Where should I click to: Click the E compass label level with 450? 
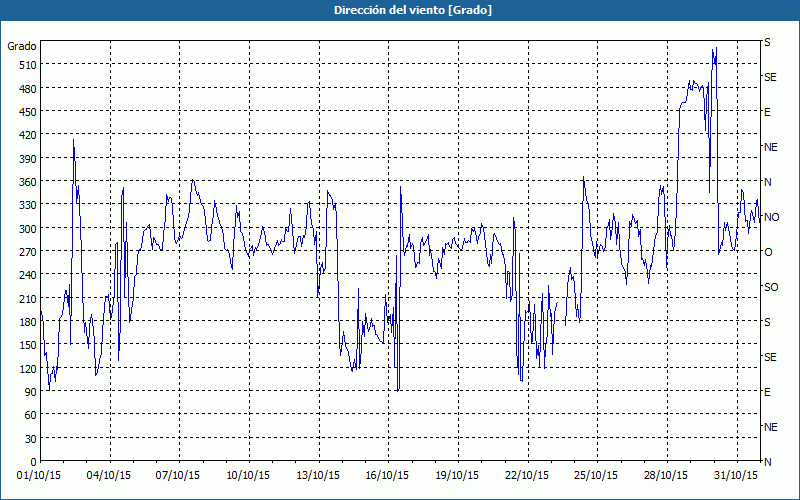click(x=767, y=112)
